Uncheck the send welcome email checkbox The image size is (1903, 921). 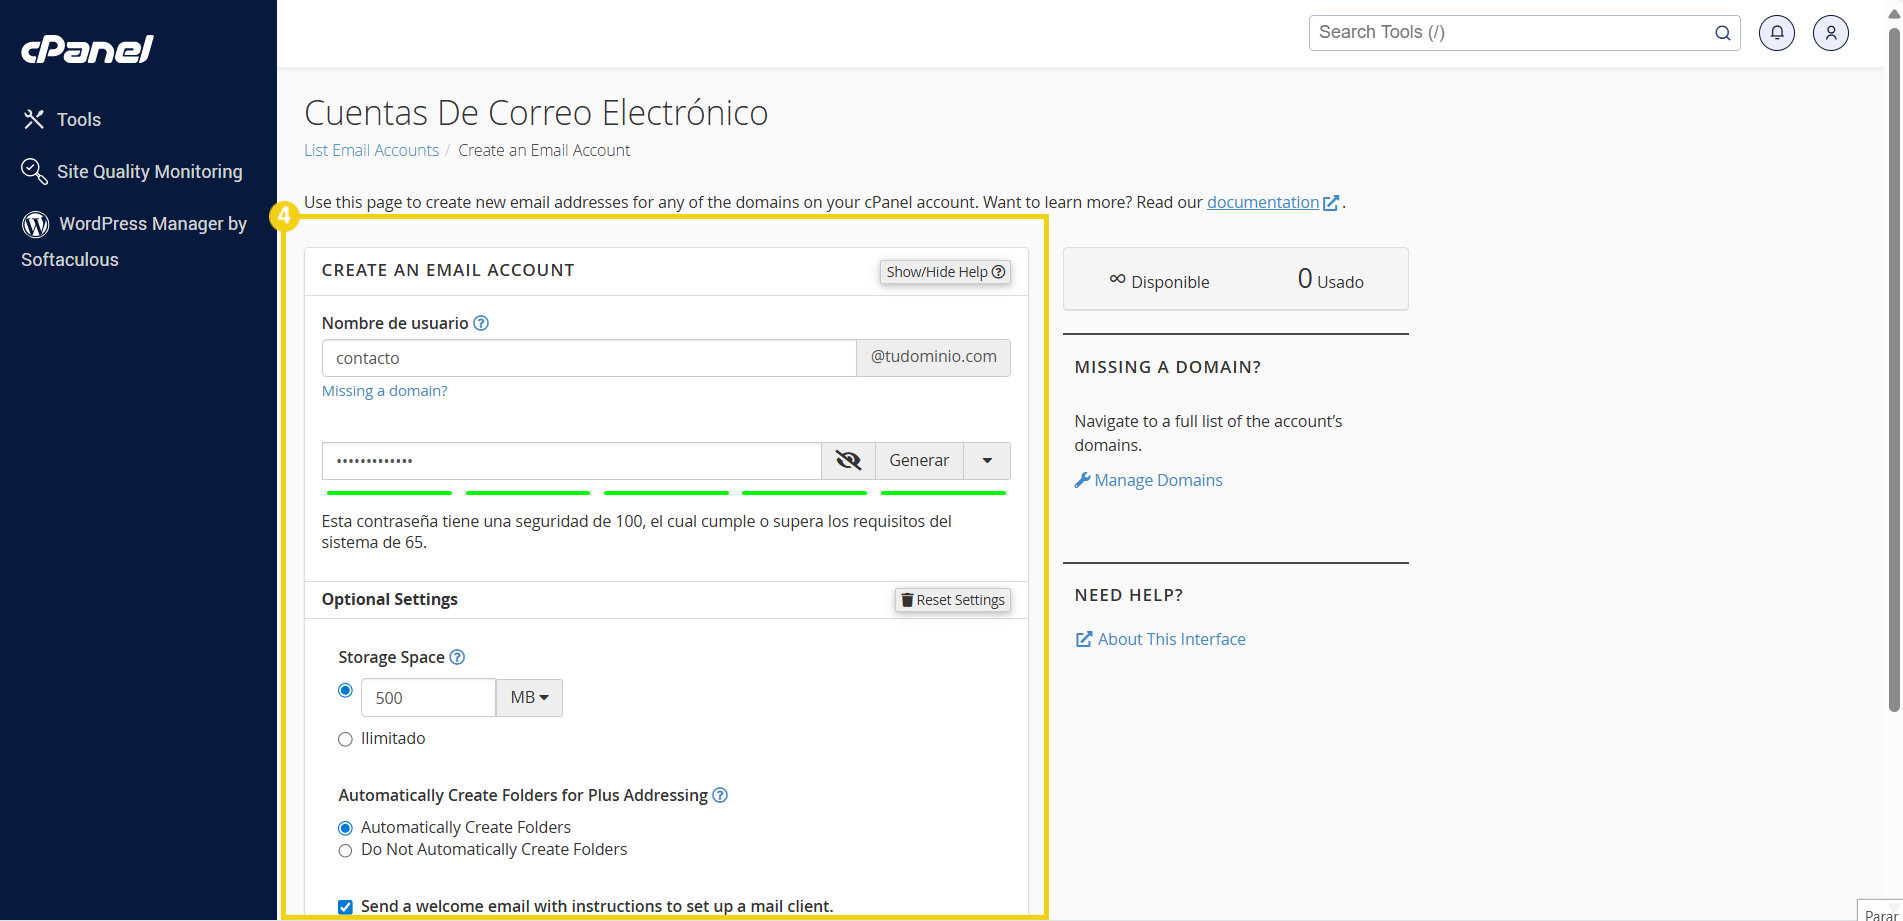[346, 907]
